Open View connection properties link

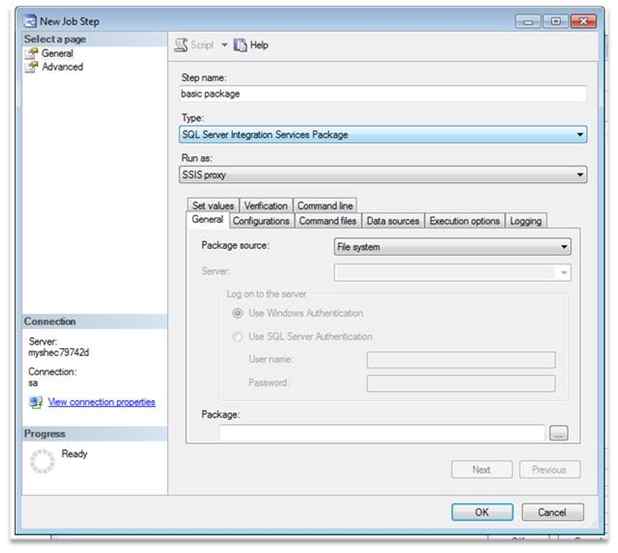pos(102,402)
